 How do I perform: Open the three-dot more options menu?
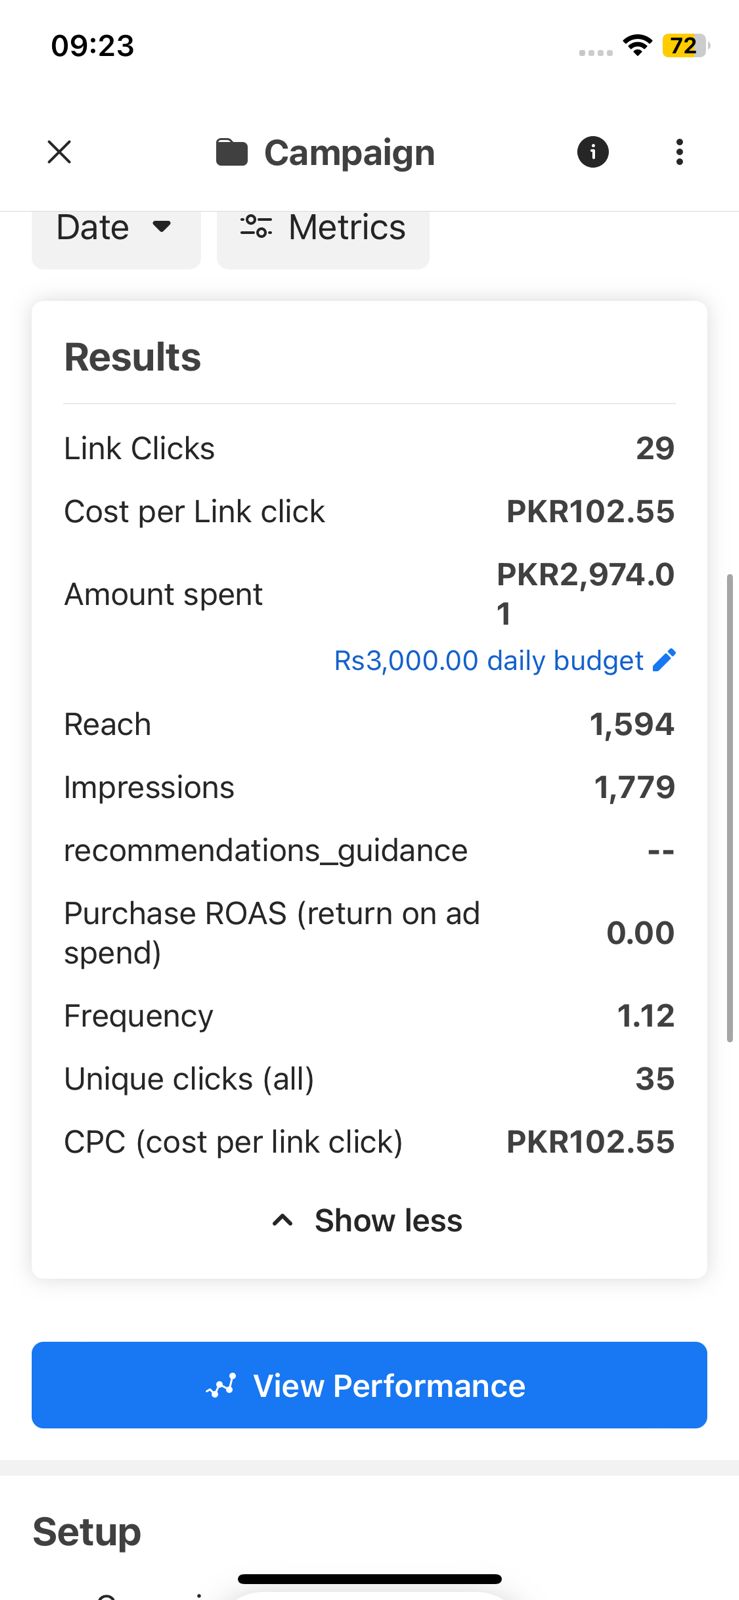[680, 152]
